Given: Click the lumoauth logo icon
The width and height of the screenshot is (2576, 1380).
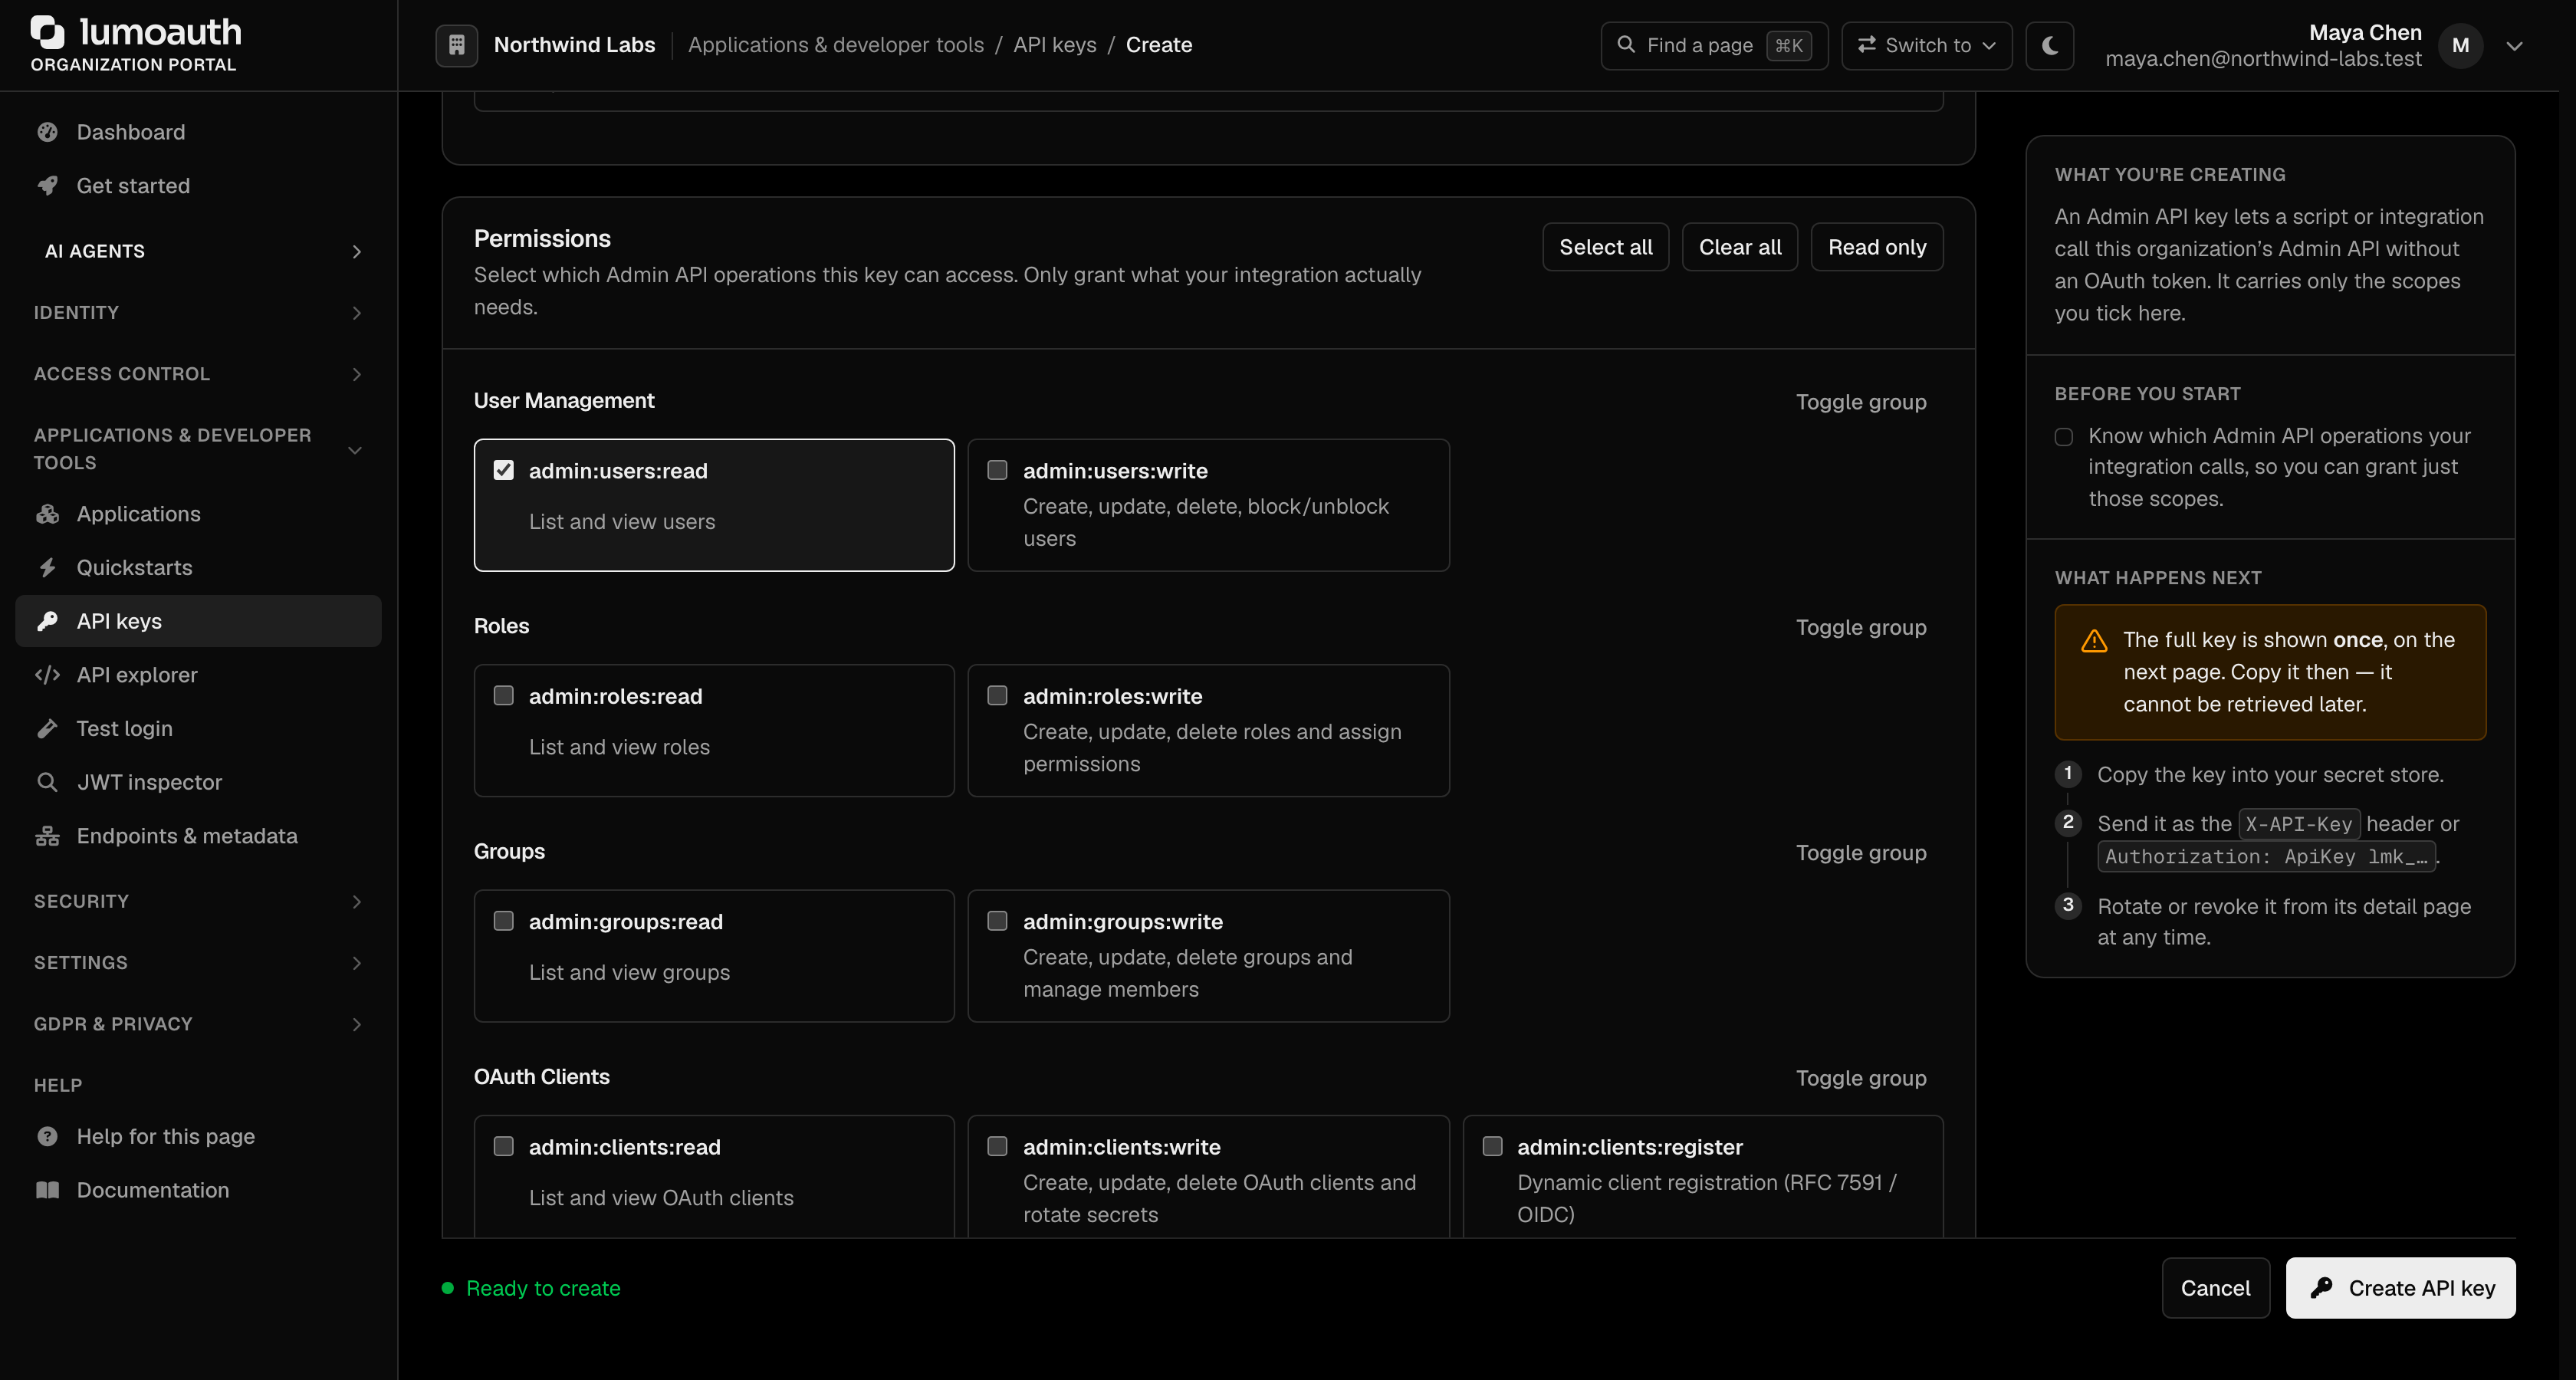Looking at the screenshot, I should click(x=47, y=32).
